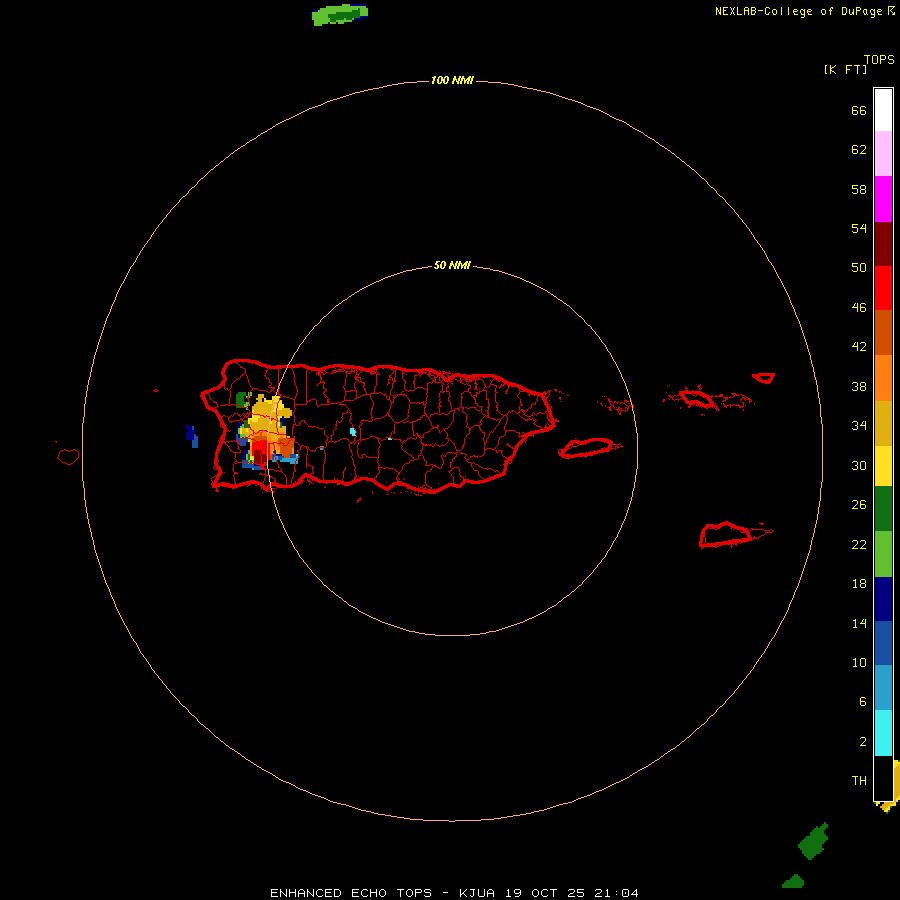Click the TH threshold legend label
900x900 pixels.
859,780
